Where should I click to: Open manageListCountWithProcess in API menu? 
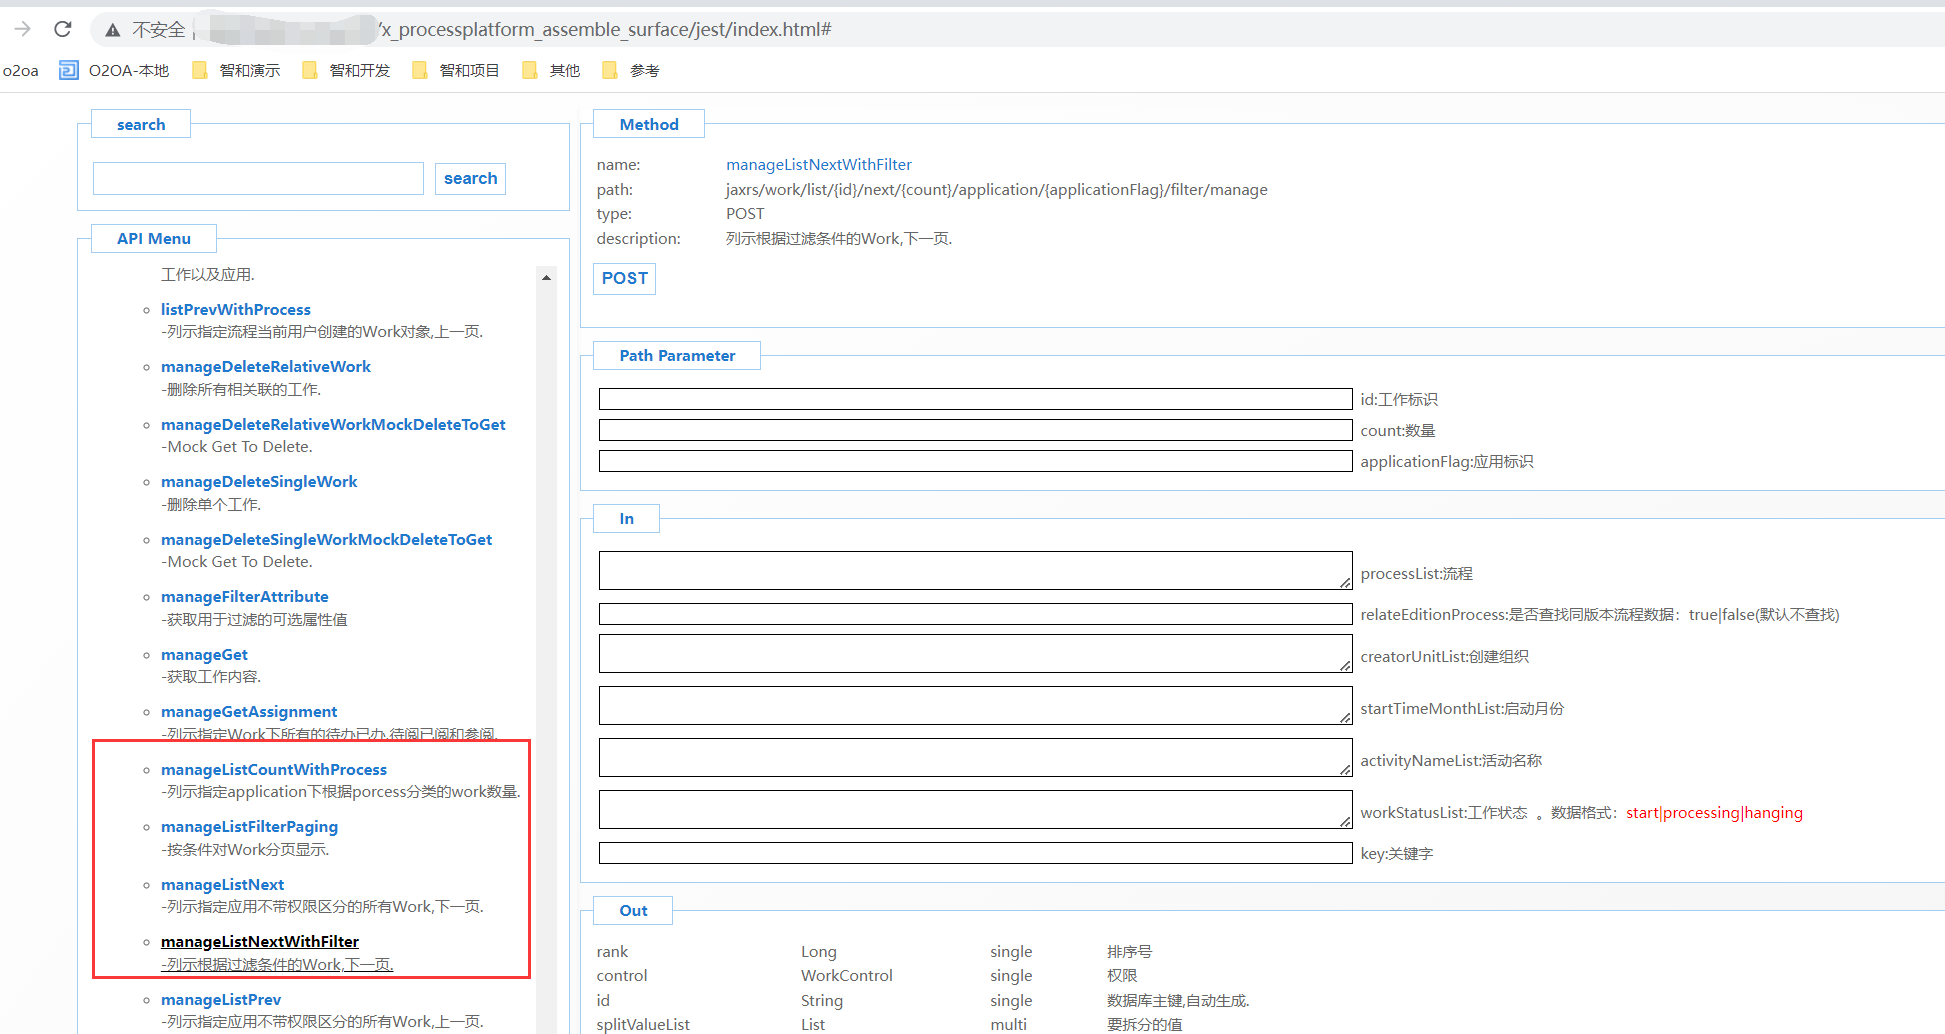coord(274,769)
